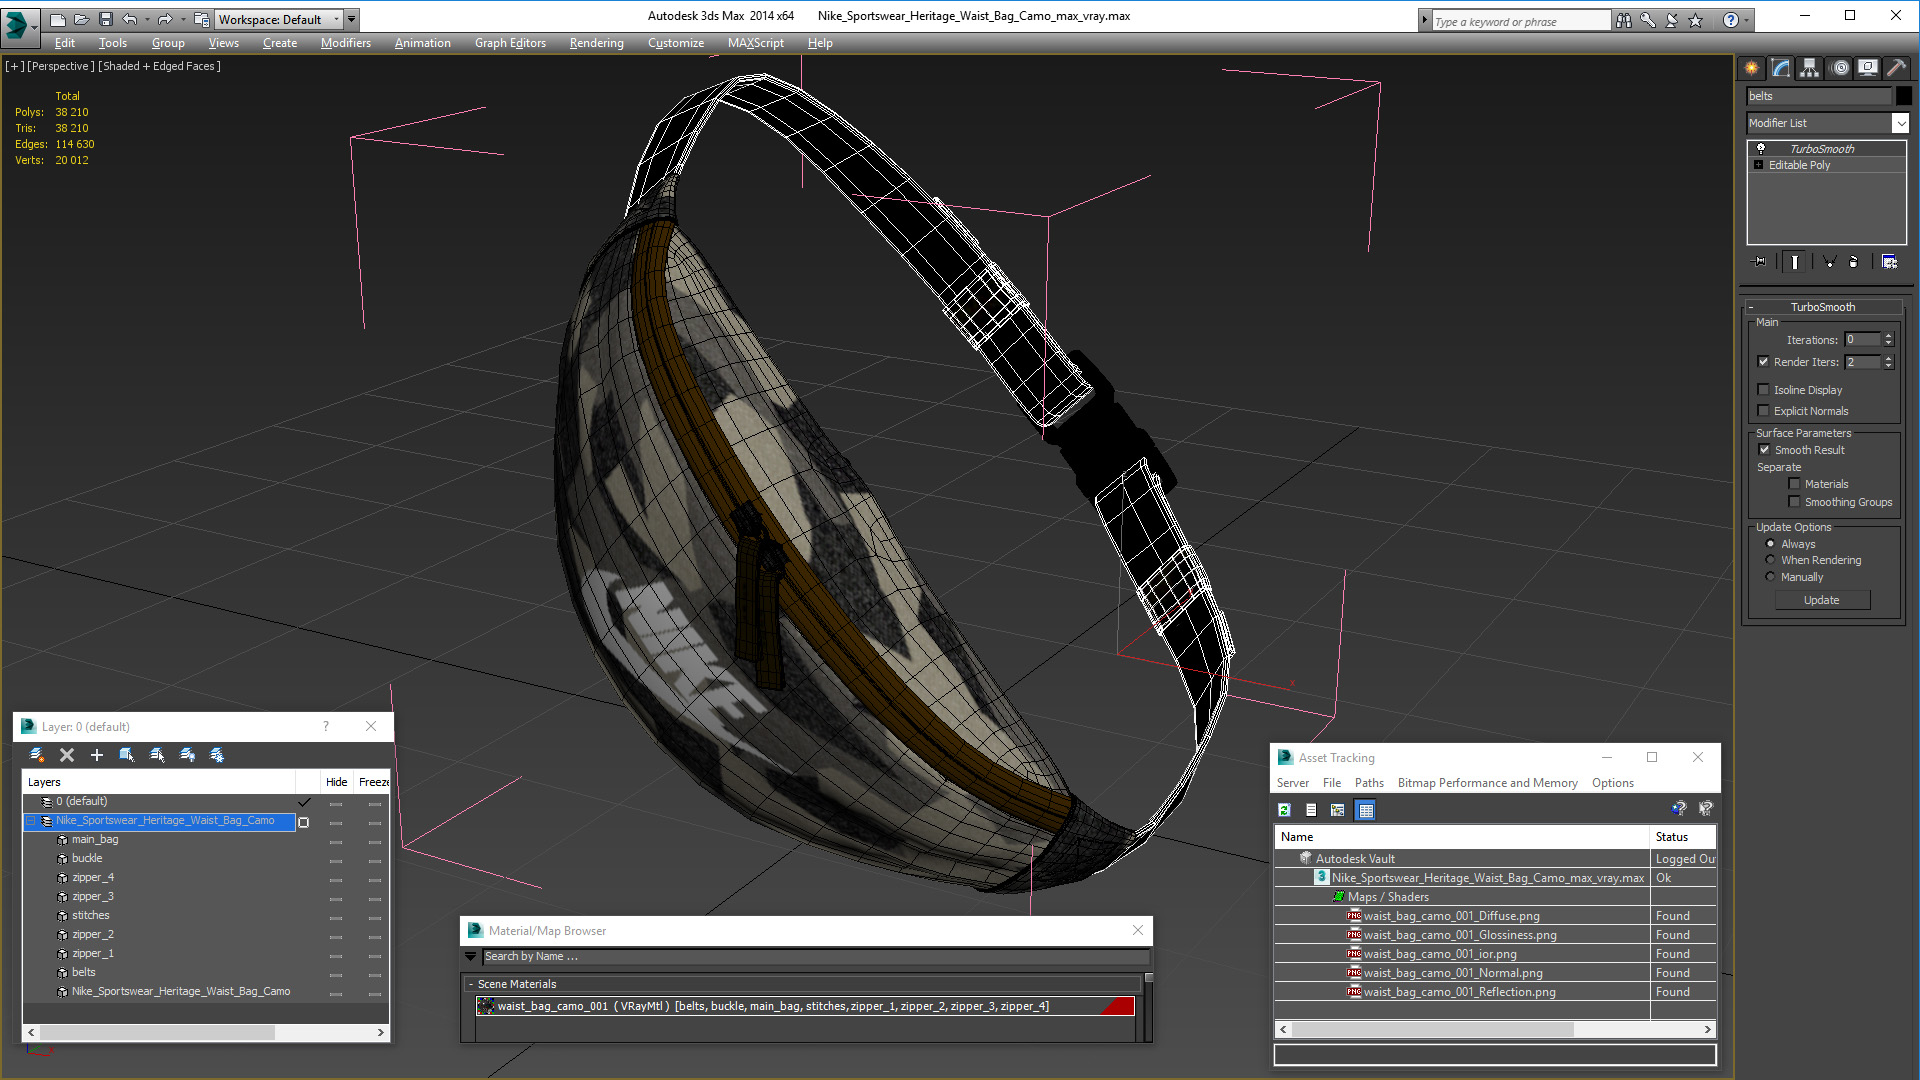
Task: Open the Hierarchy command panel tab
Action: (1810, 68)
